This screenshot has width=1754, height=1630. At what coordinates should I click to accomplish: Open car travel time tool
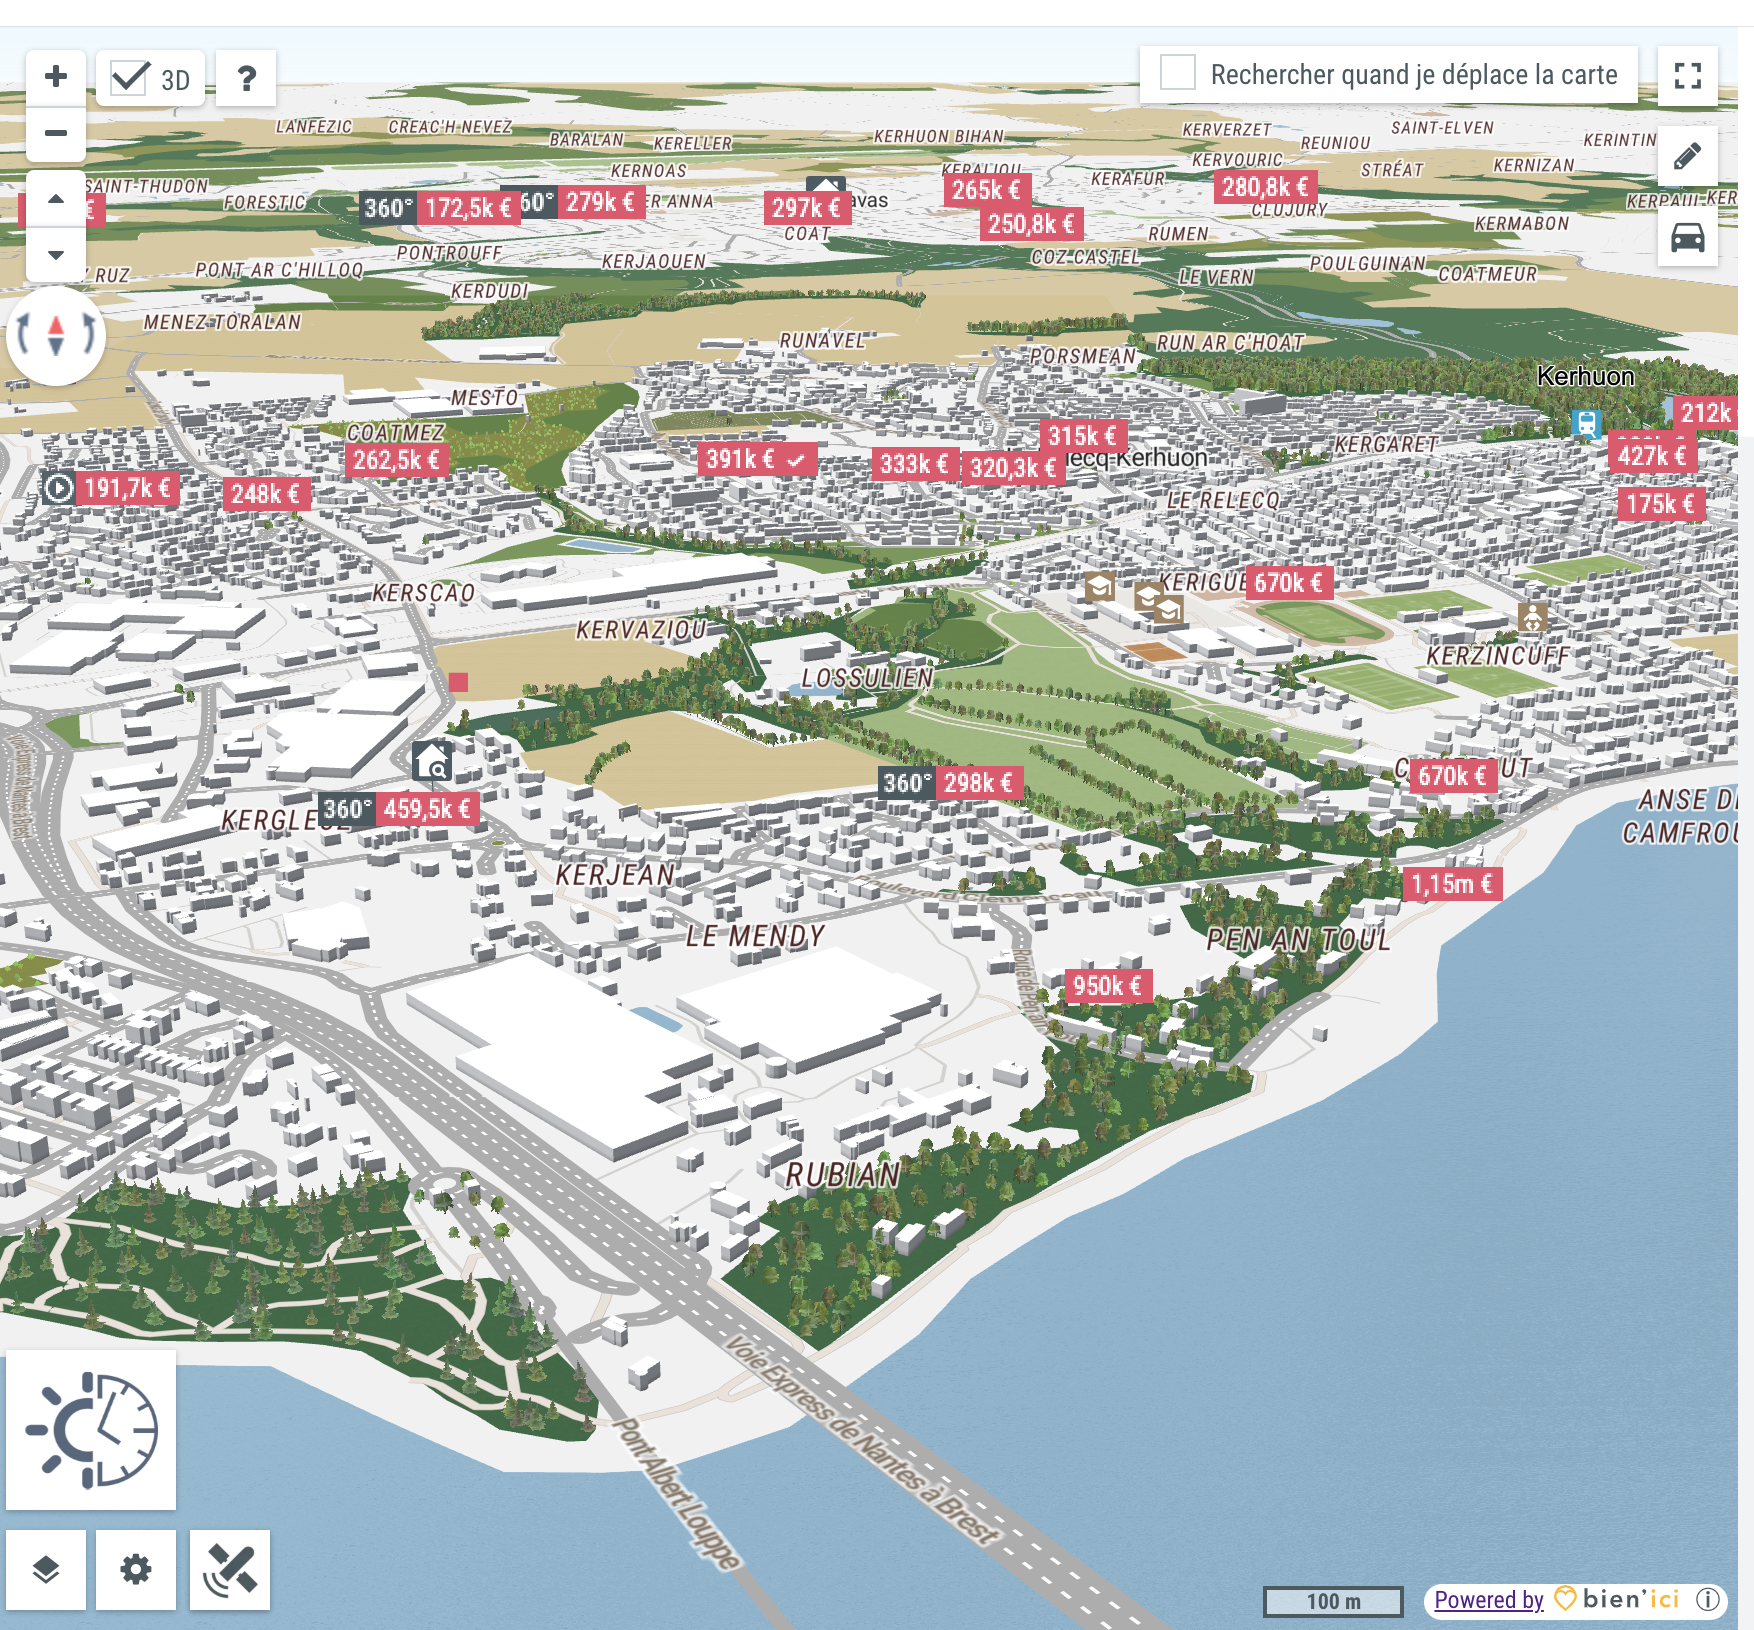[x=1687, y=238]
